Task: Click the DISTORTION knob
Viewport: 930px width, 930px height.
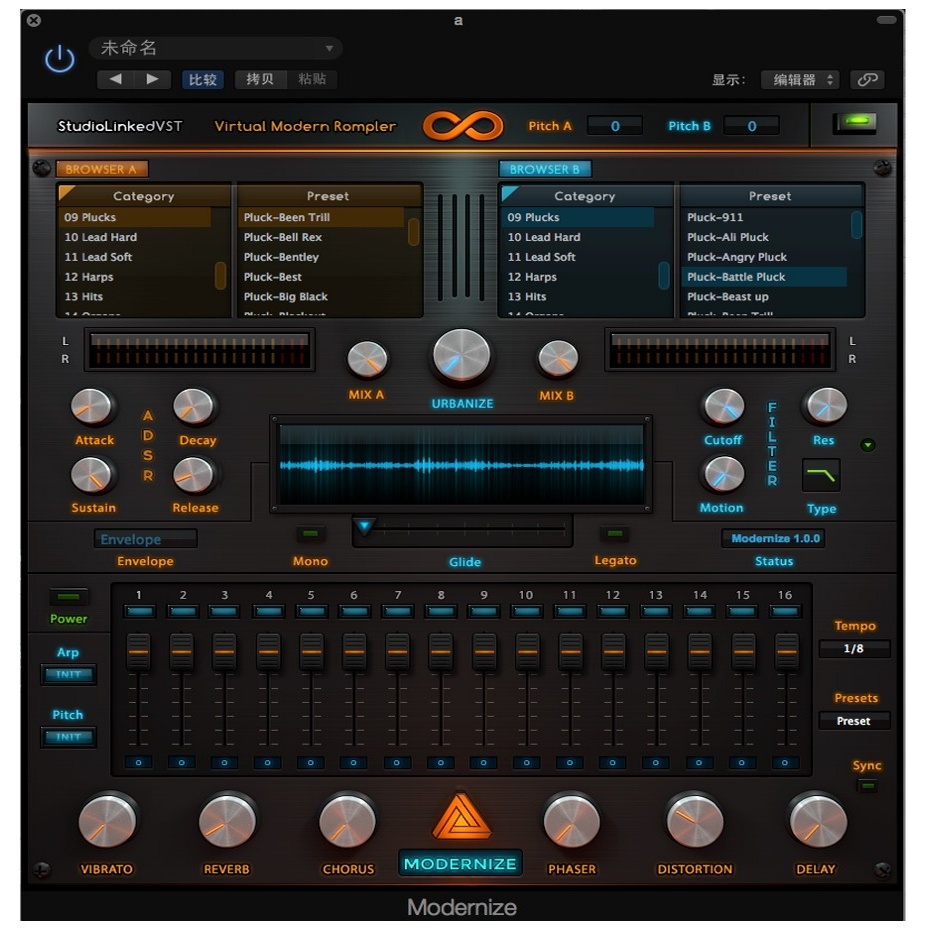Action: pyautogui.click(x=695, y=821)
